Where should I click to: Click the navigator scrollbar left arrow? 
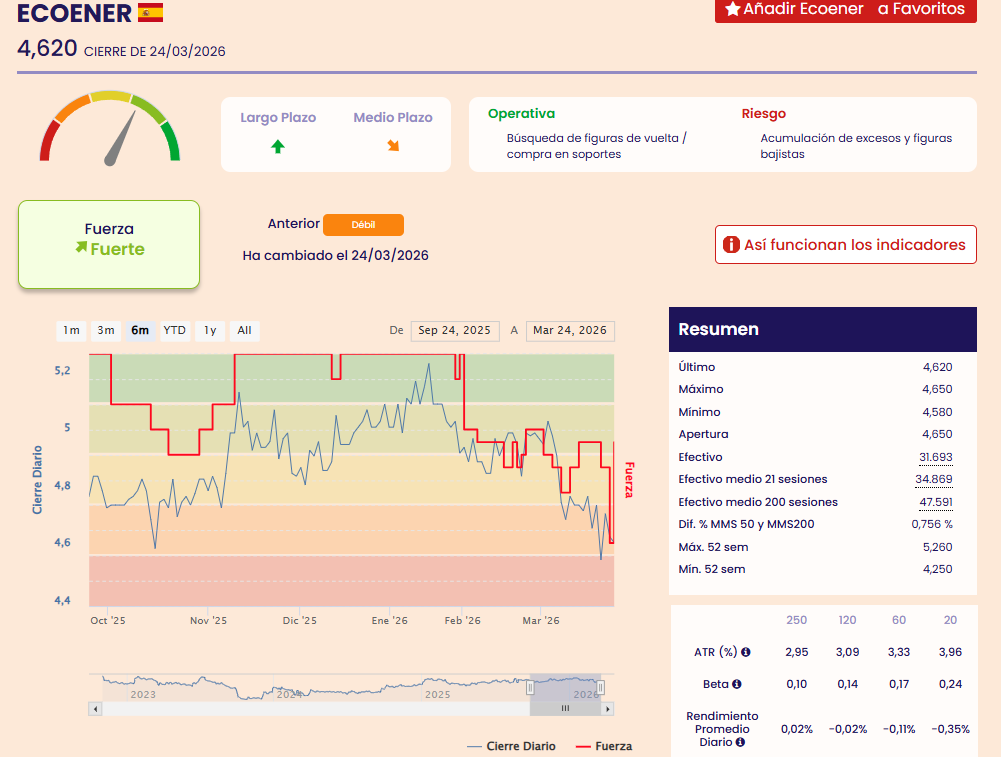pos(95,708)
